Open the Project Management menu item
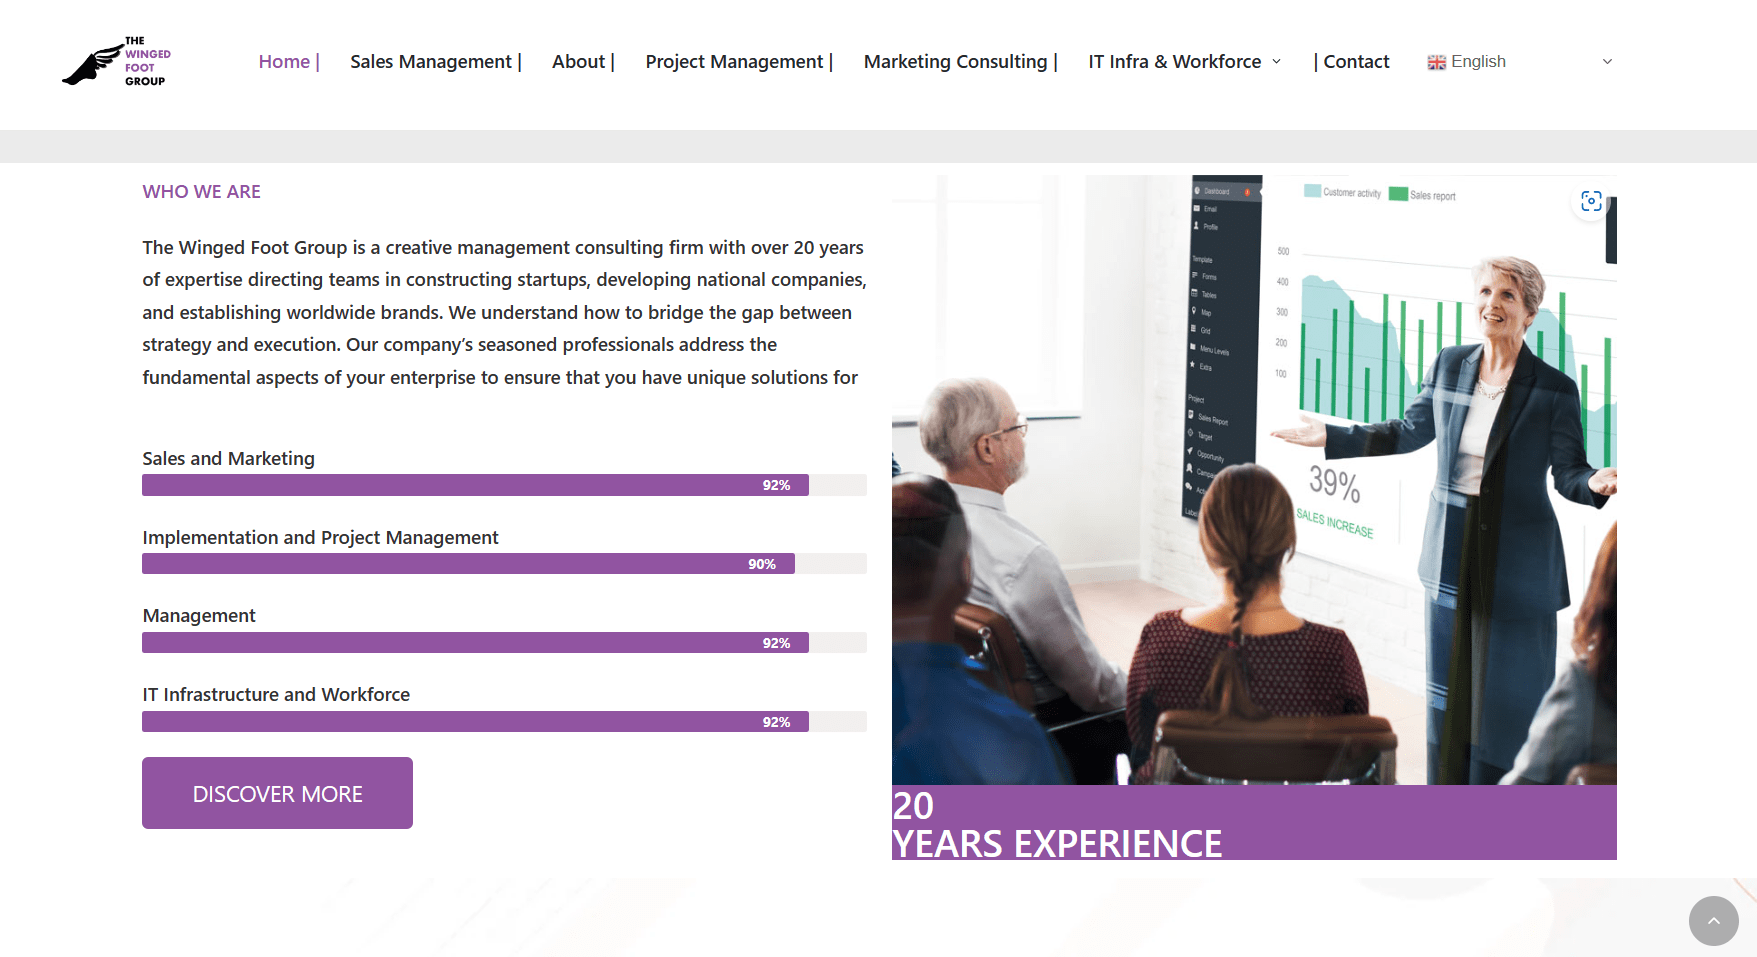Image resolution: width=1757 pixels, height=957 pixels. pos(734,62)
